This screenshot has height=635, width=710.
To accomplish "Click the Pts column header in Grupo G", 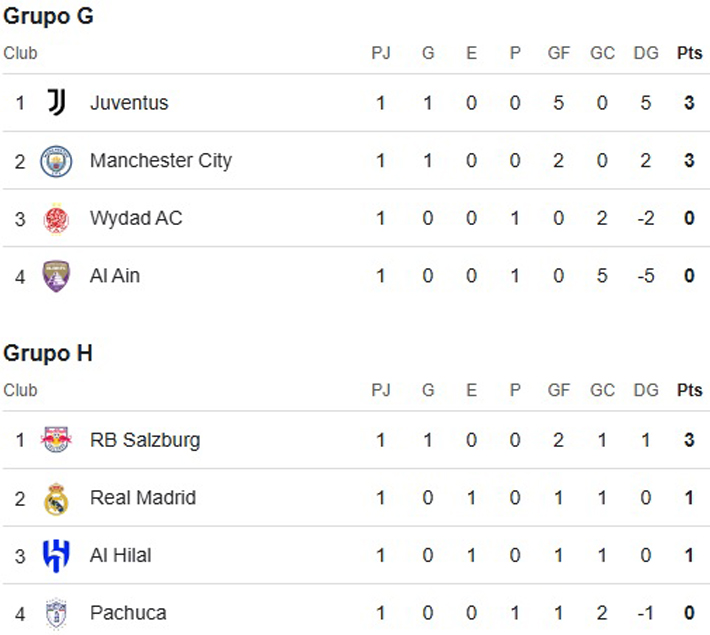I will point(689,53).
